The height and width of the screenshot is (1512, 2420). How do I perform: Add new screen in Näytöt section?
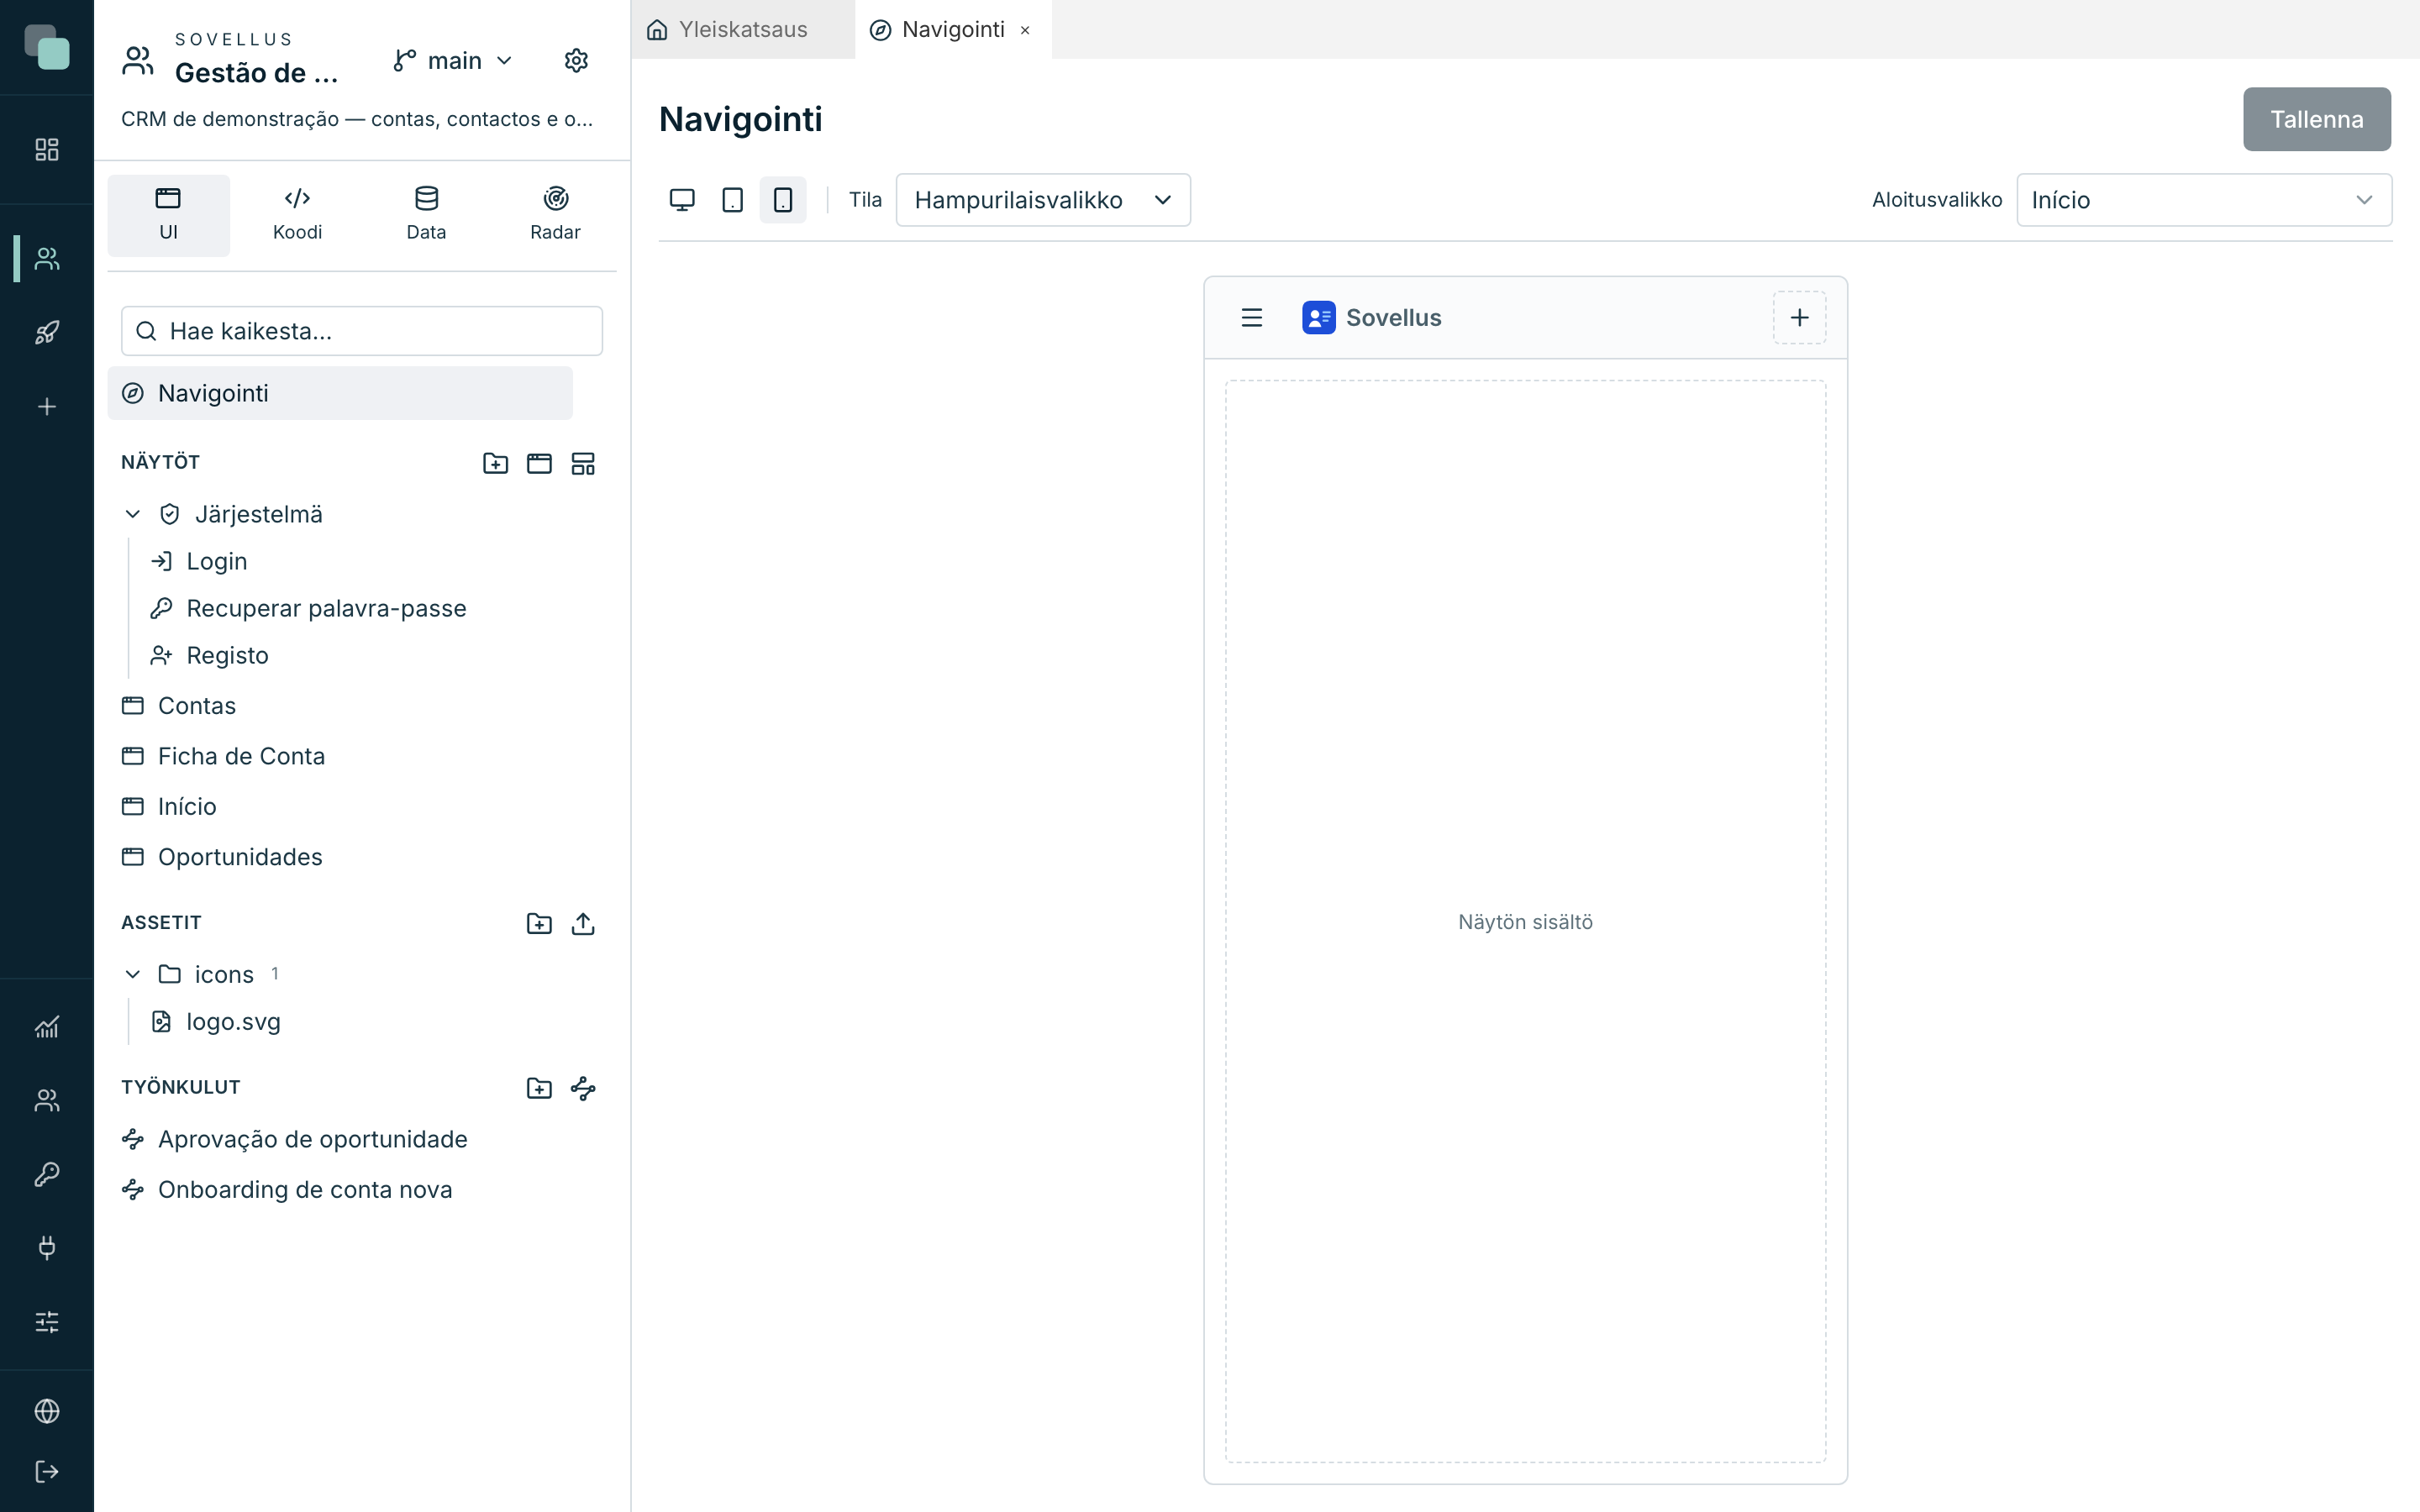point(539,463)
